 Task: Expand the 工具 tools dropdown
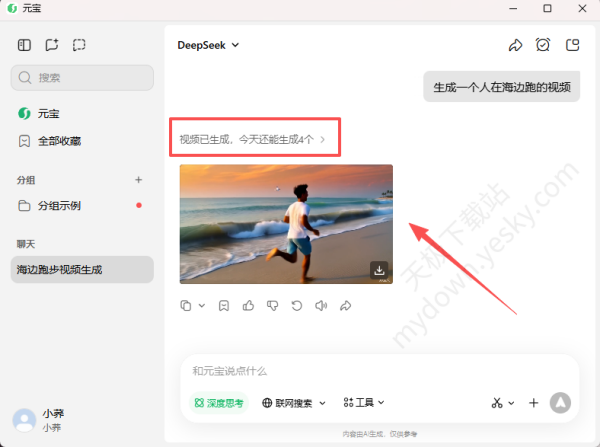click(364, 403)
